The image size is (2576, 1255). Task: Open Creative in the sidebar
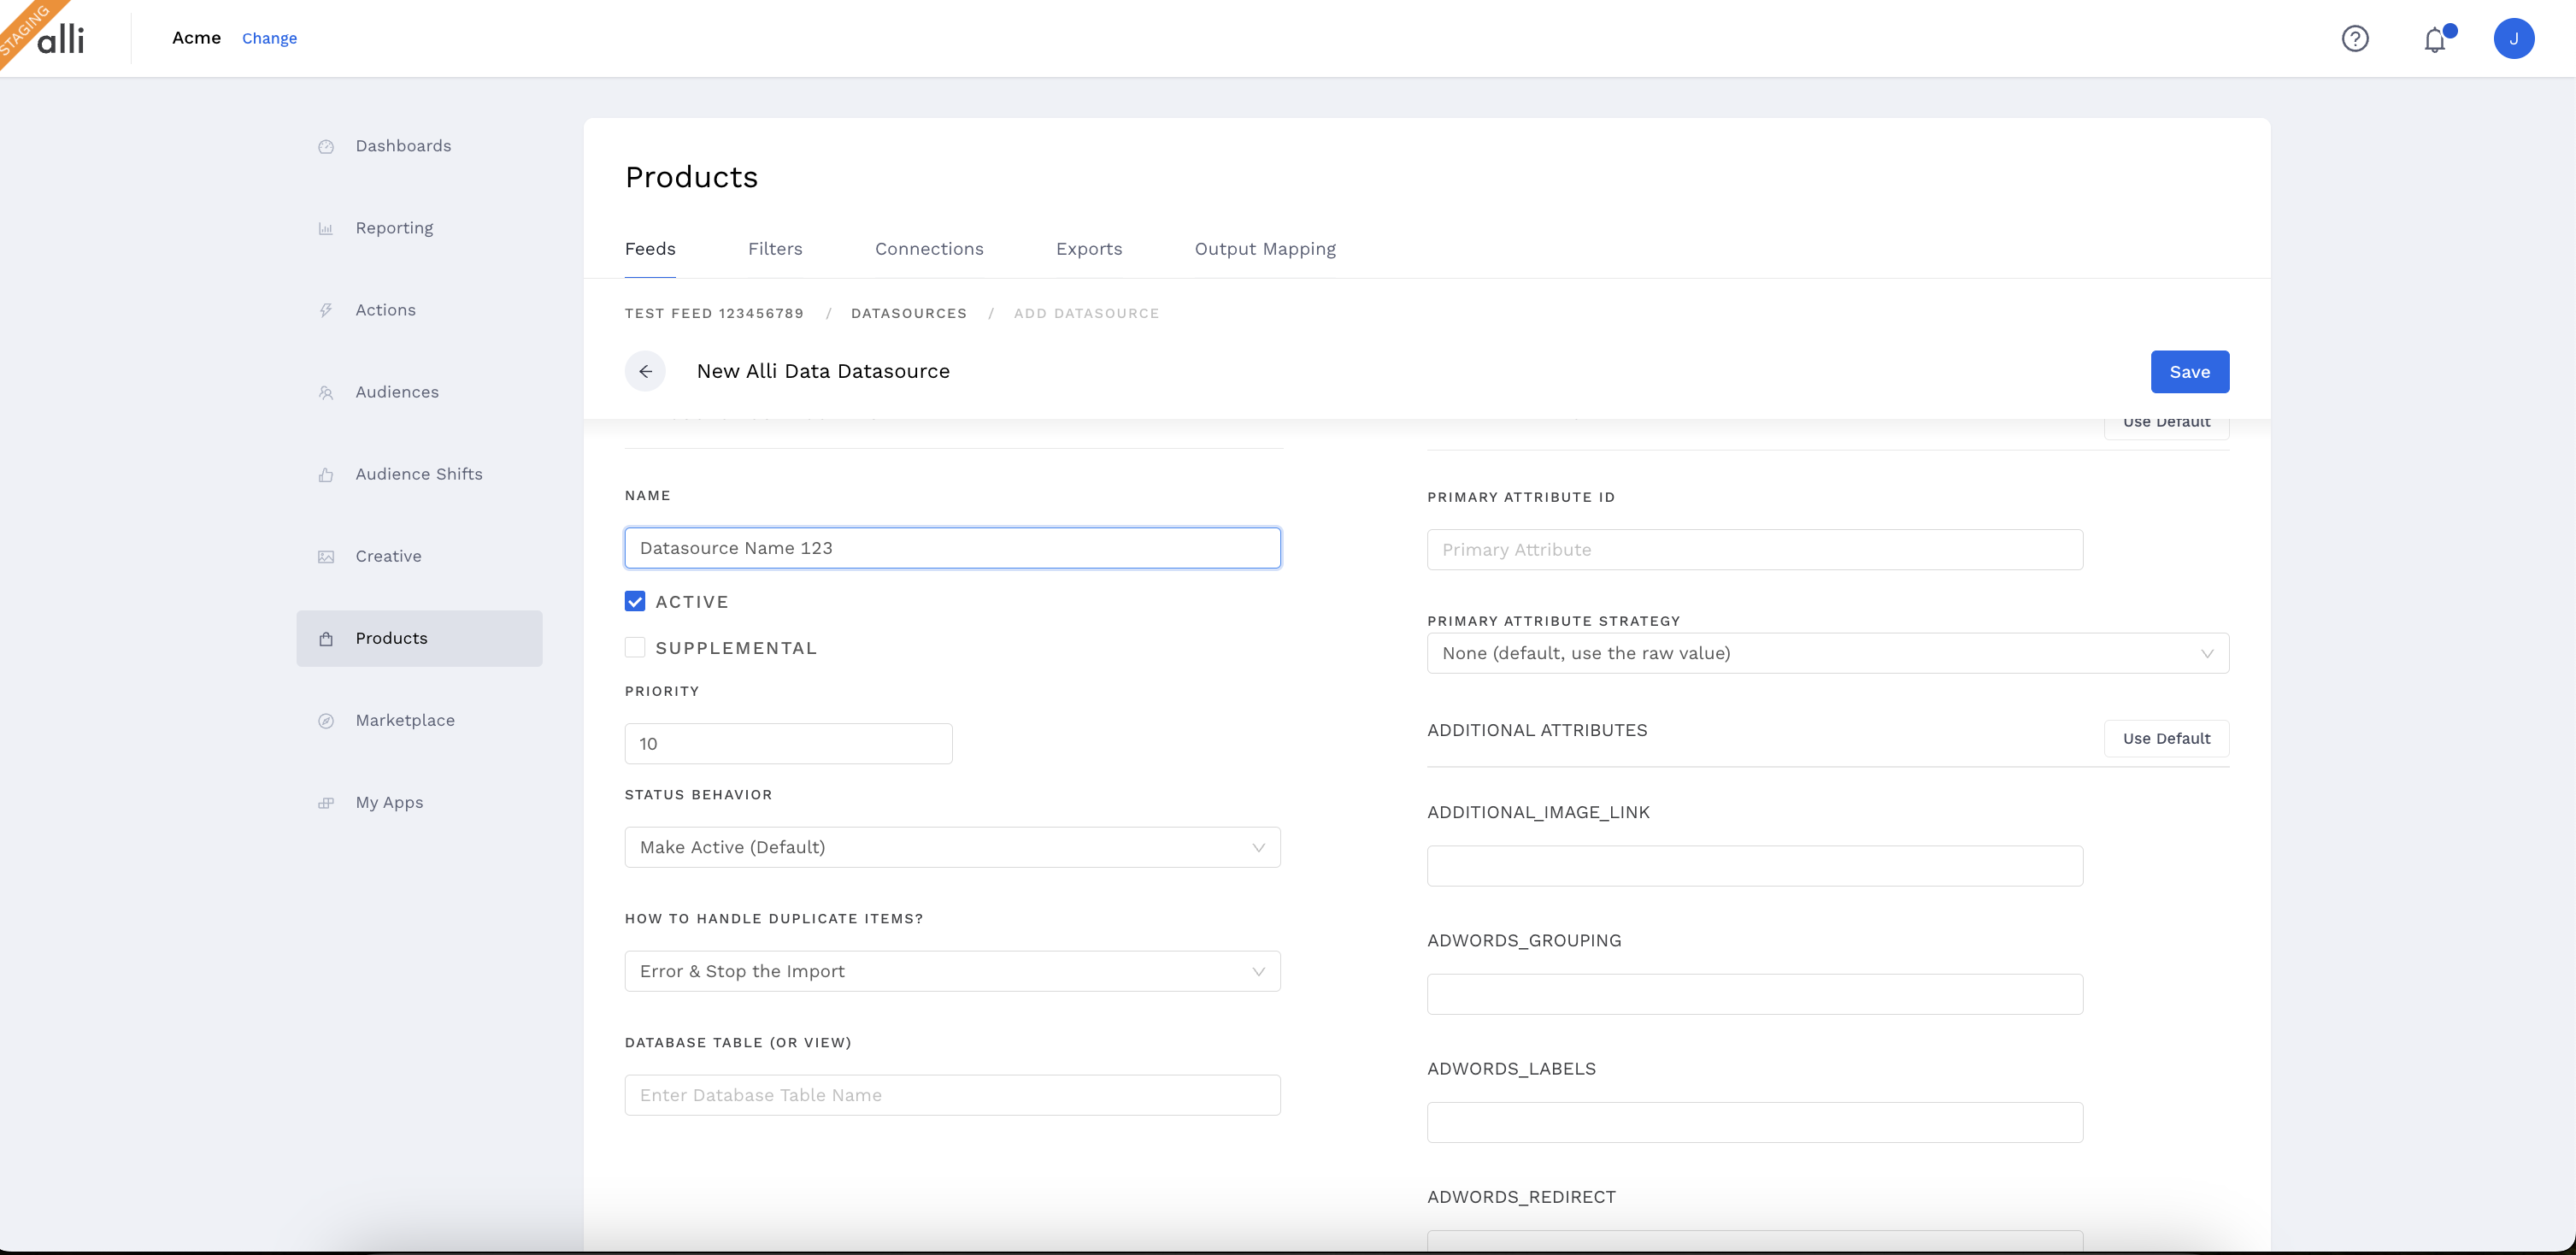coord(419,556)
